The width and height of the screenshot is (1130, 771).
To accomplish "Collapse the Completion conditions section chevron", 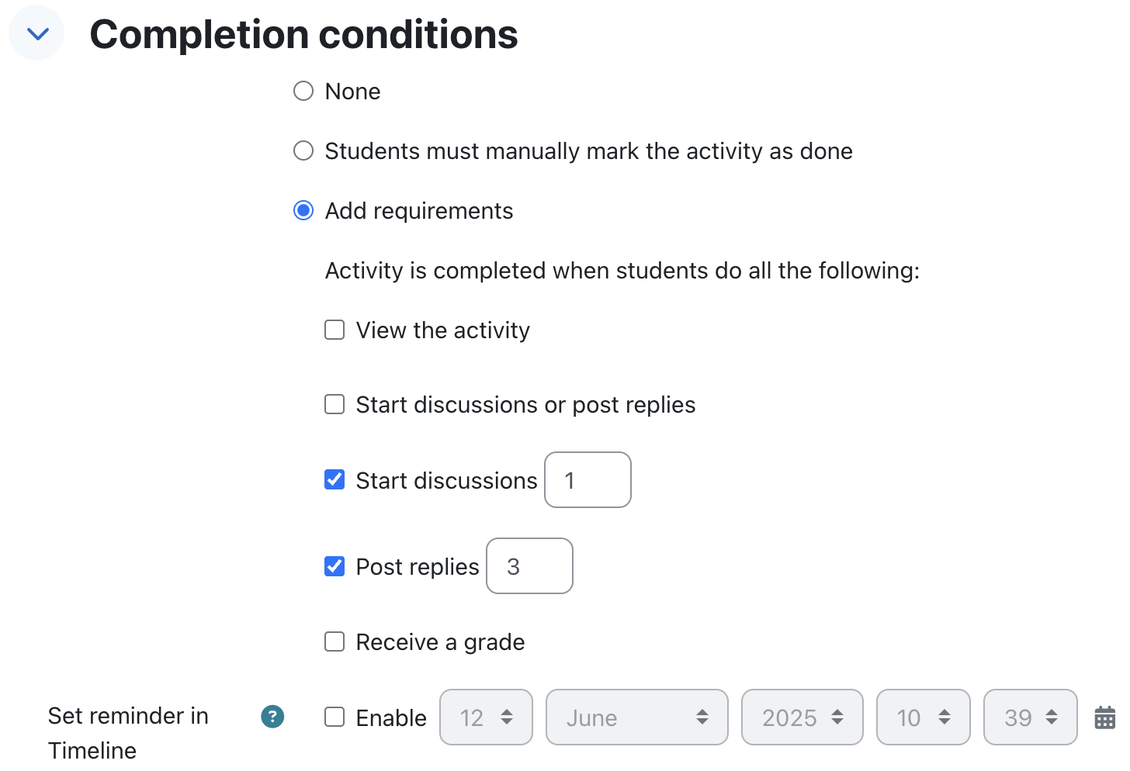I will tap(36, 33).
